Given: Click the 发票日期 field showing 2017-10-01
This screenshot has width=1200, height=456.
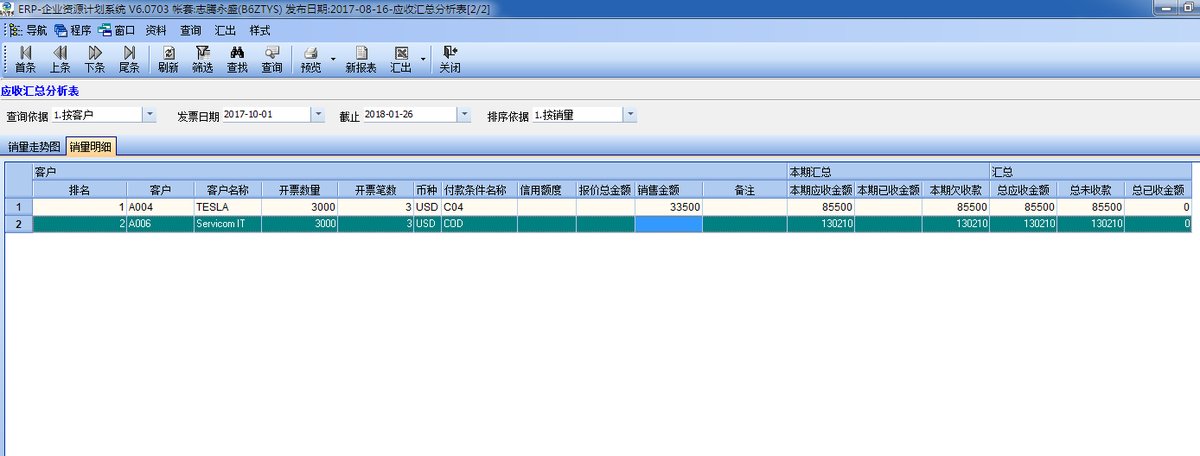Looking at the screenshot, I should pyautogui.click(x=267, y=115).
